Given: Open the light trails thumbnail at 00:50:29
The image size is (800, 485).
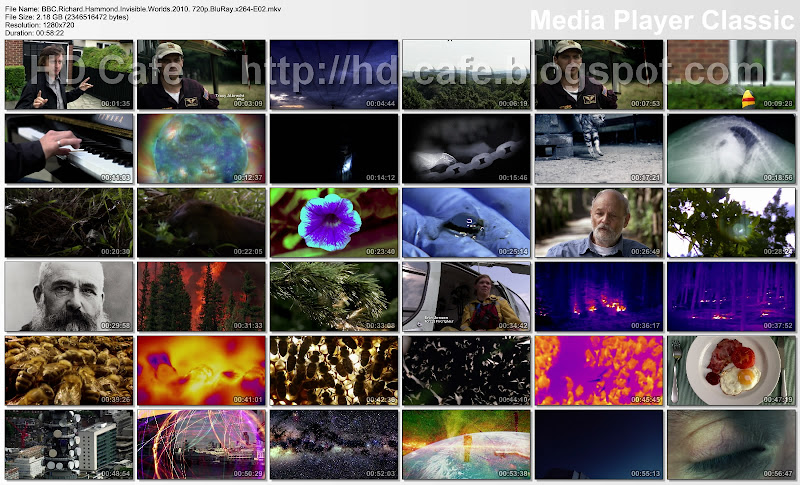Looking at the screenshot, I should (x=202, y=444).
